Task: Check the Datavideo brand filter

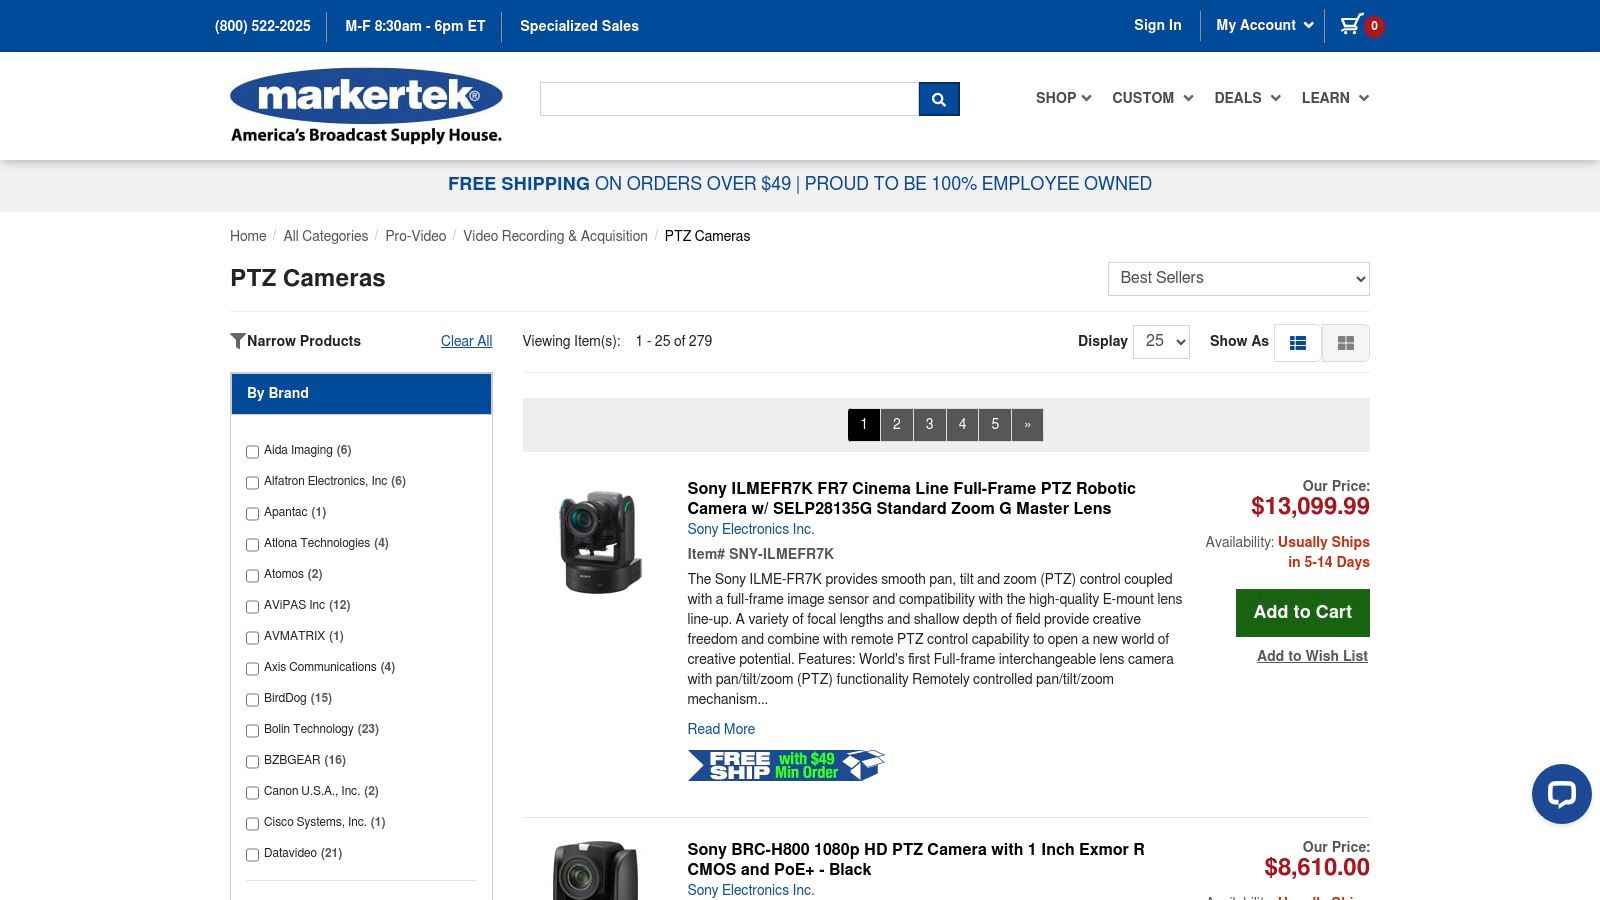Action: 252,855
